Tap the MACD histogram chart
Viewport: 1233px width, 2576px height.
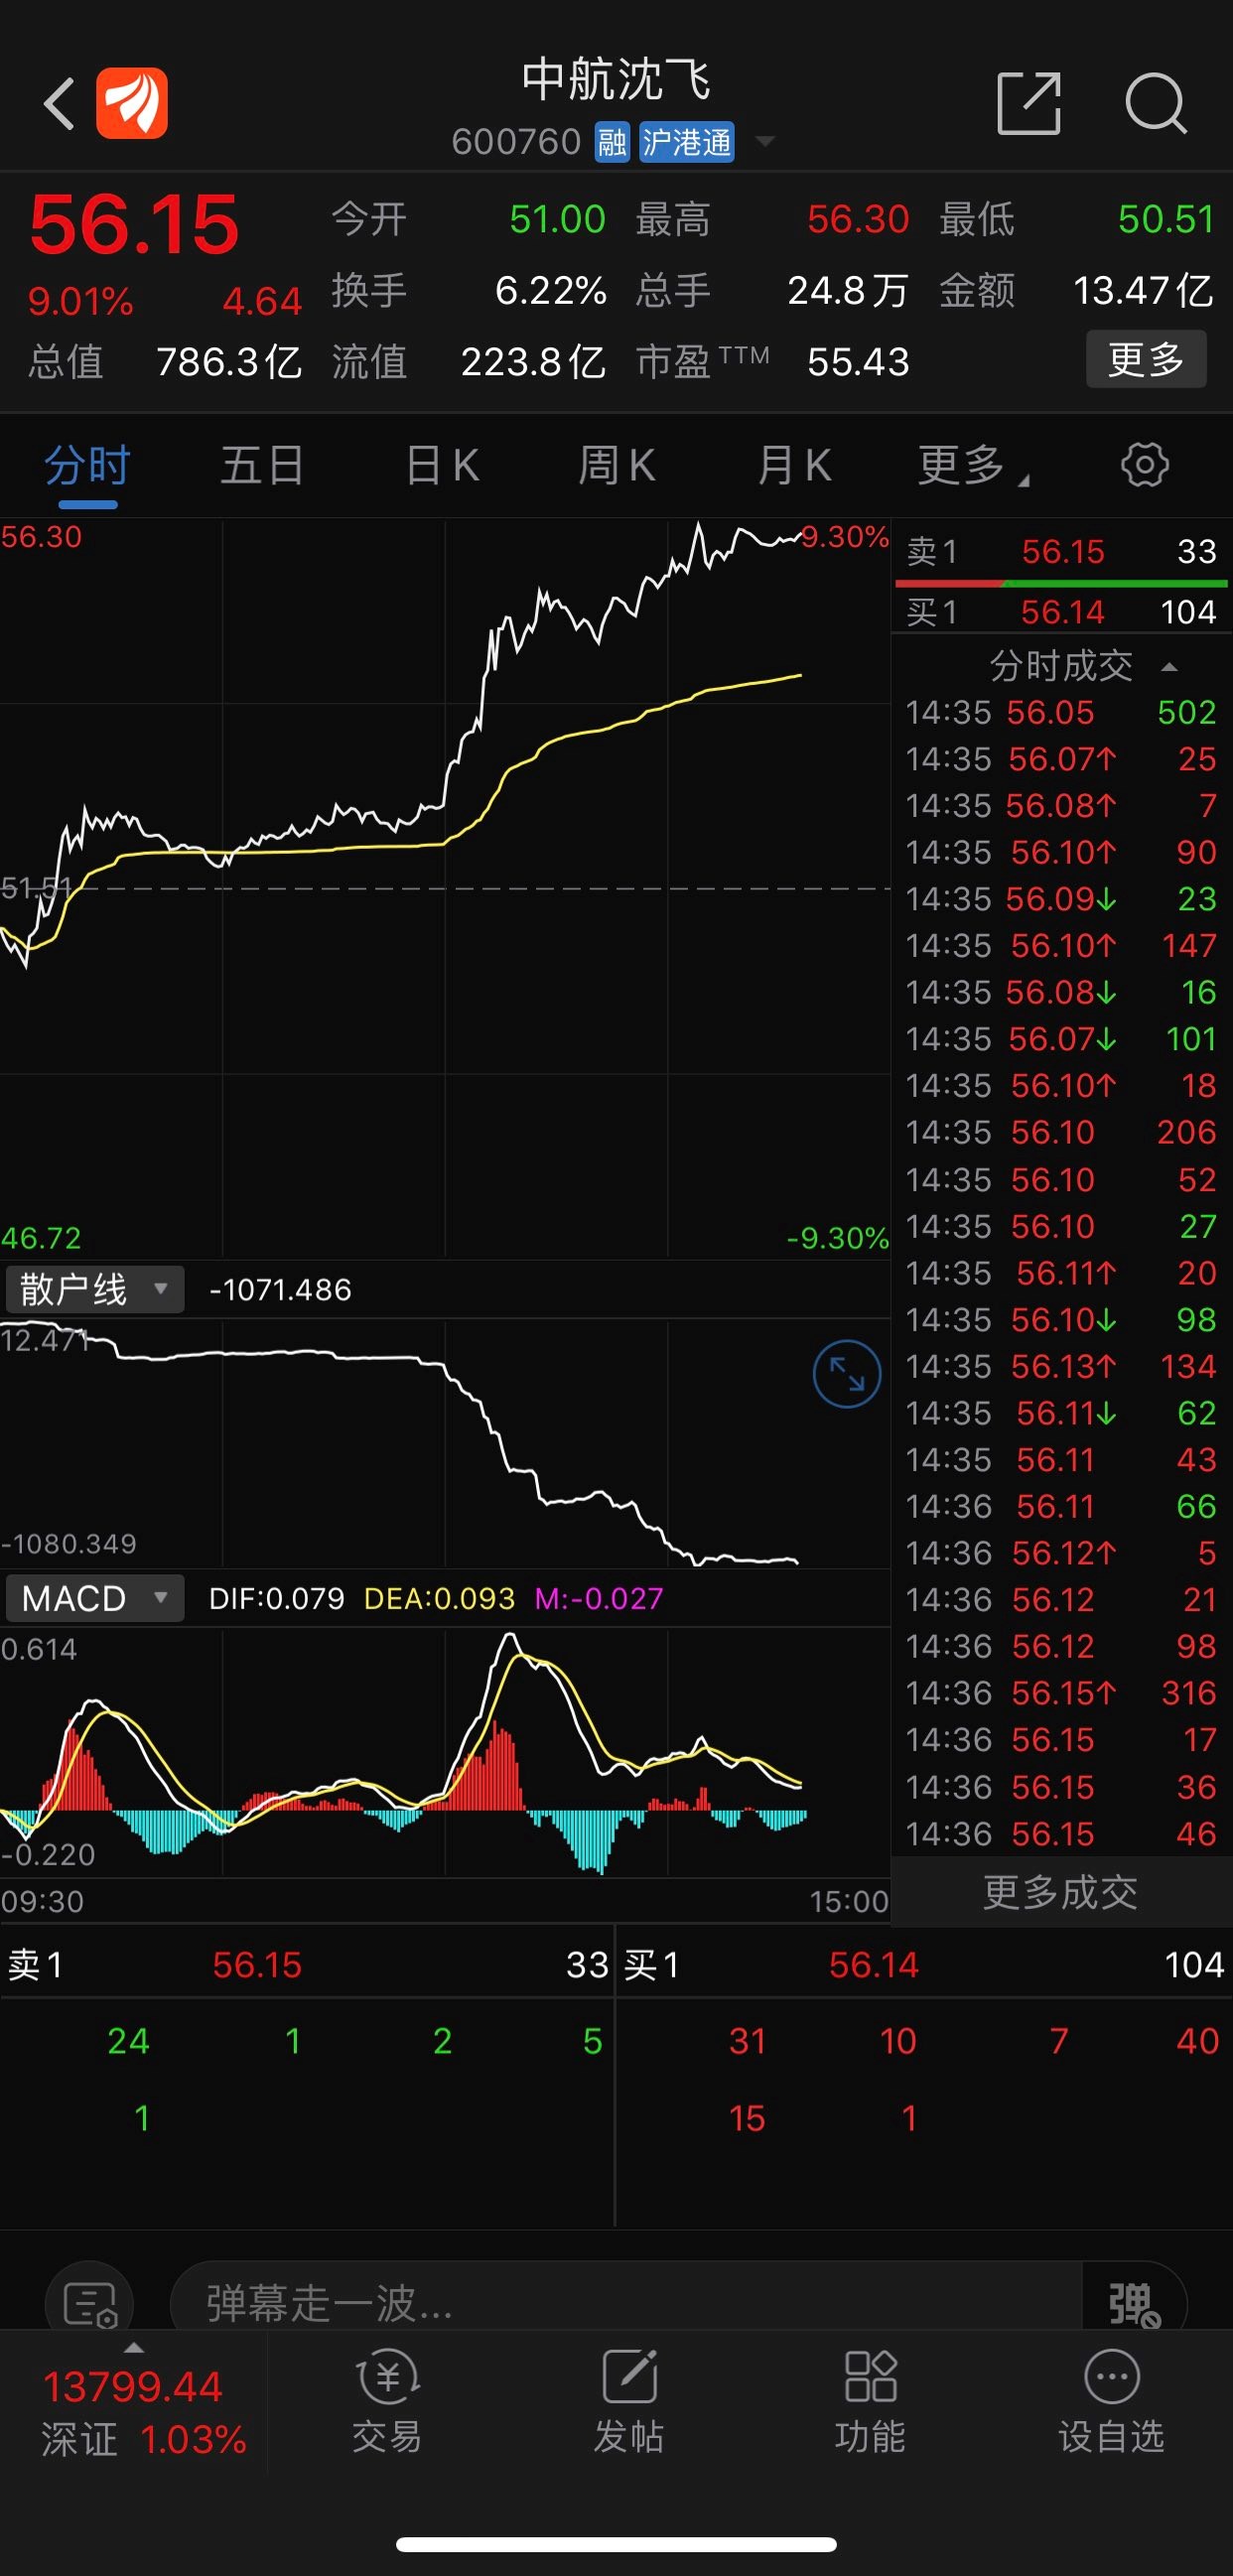click(x=445, y=1752)
